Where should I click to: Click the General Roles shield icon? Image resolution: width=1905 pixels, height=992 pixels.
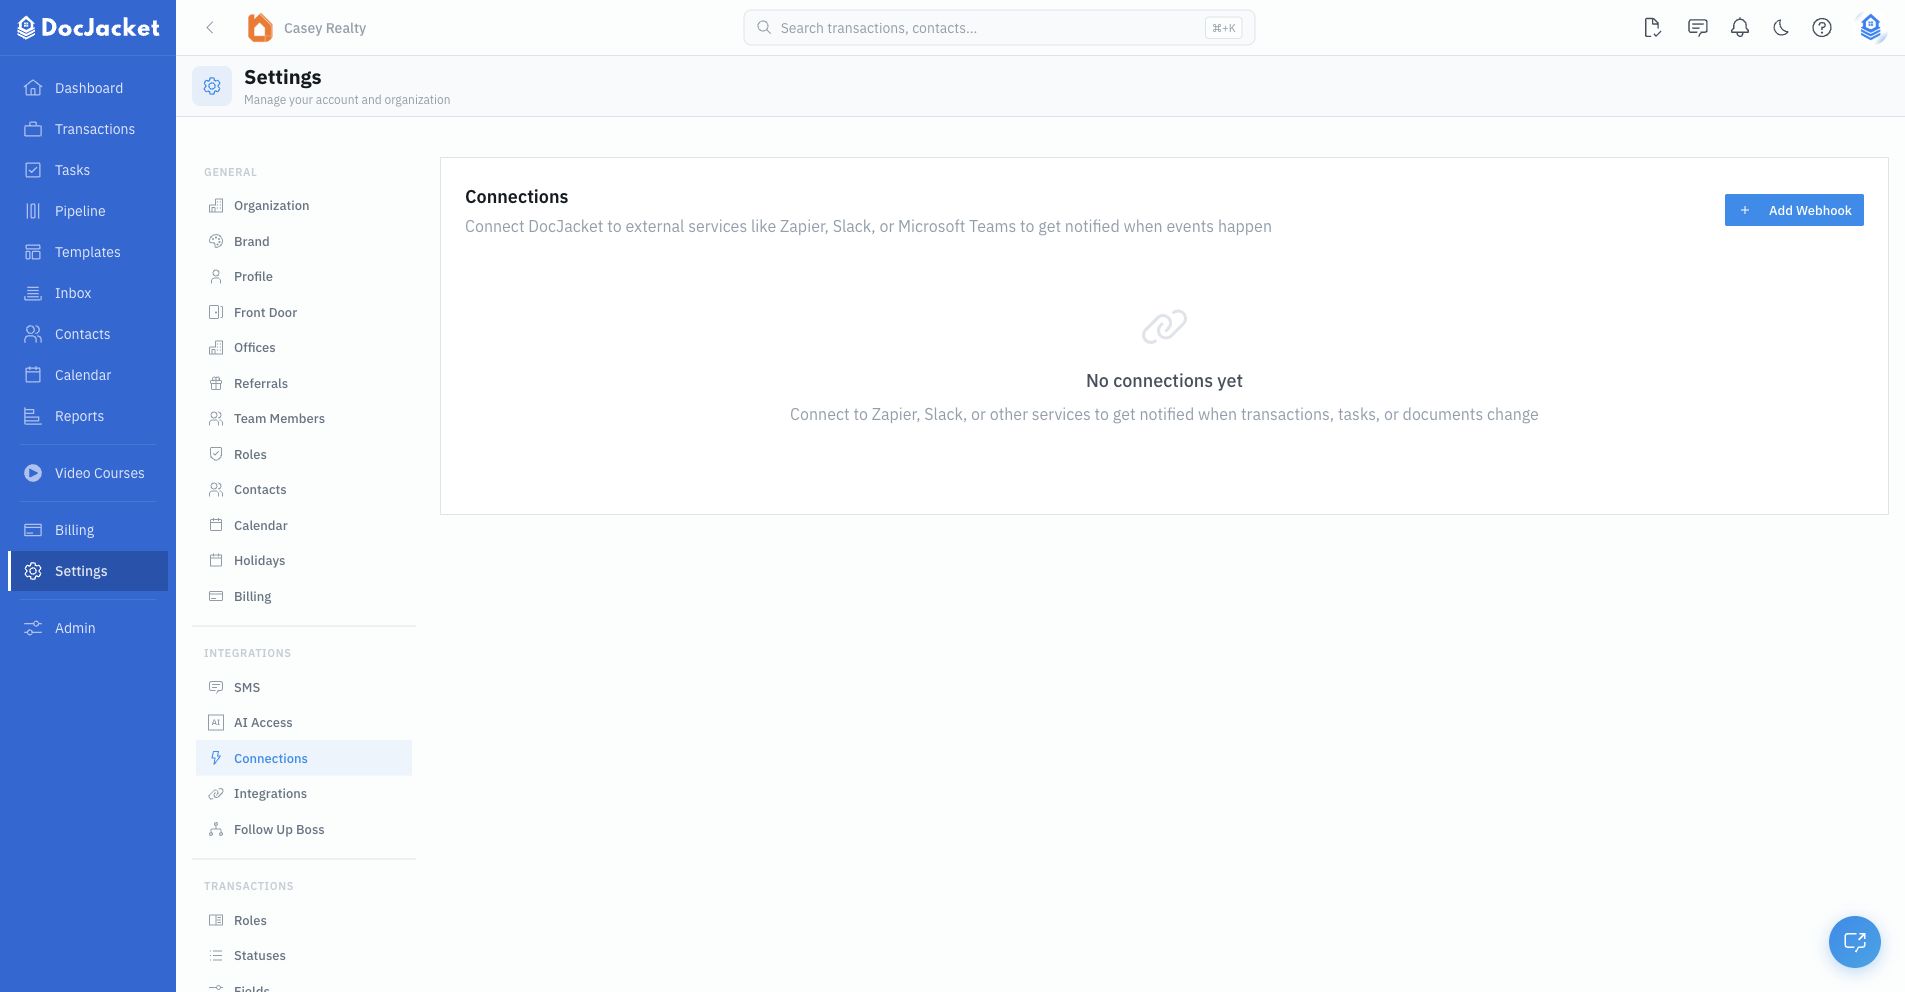click(x=216, y=454)
